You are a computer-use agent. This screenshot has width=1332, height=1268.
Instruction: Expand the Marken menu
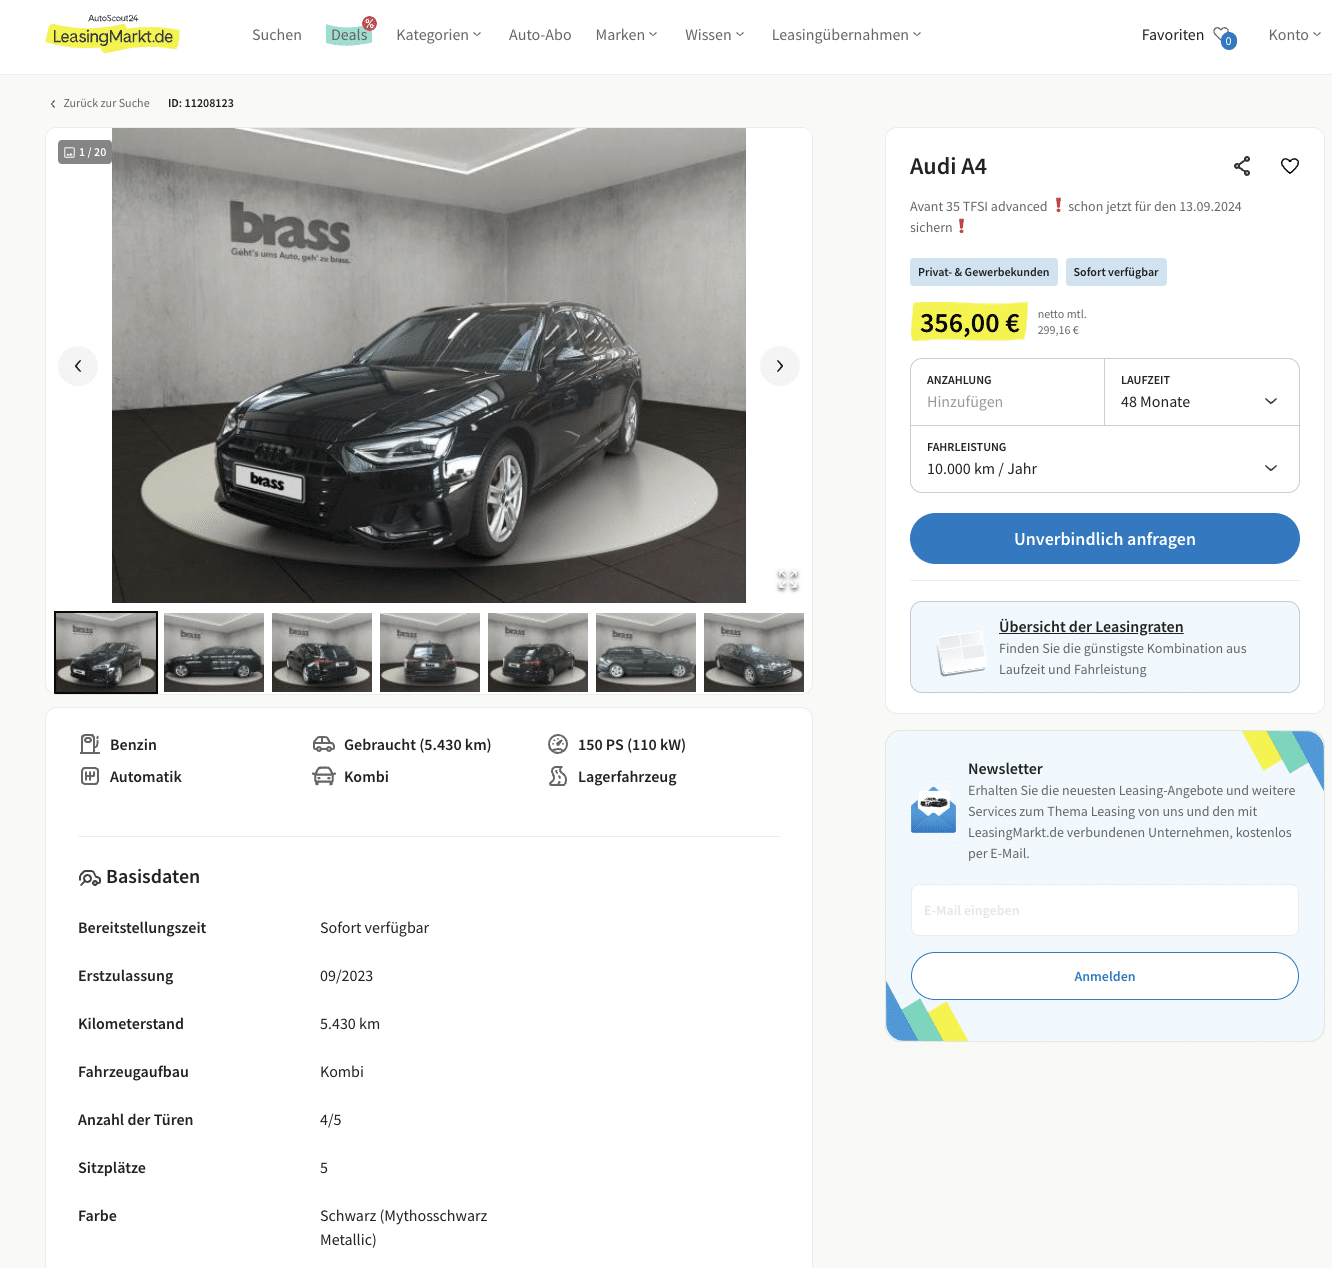coord(627,35)
